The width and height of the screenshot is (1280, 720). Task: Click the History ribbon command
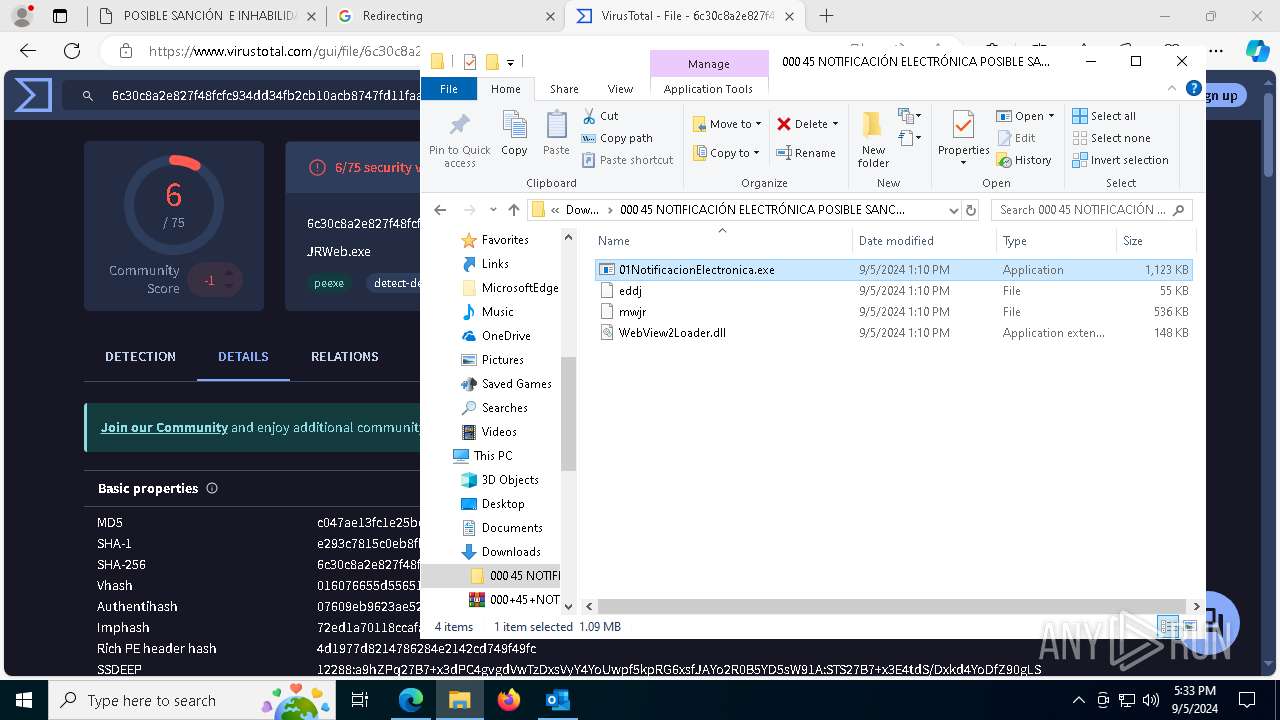click(1024, 160)
